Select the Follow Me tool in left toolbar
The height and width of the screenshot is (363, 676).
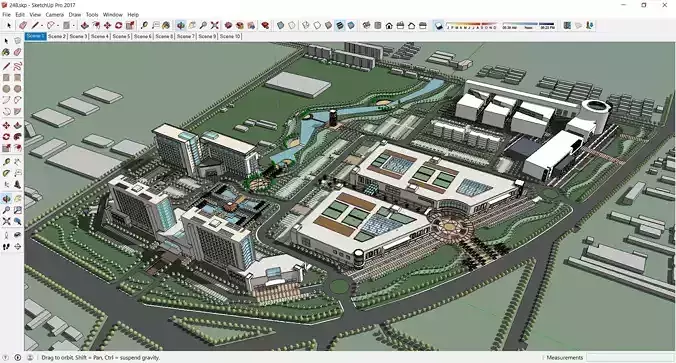tap(17, 137)
